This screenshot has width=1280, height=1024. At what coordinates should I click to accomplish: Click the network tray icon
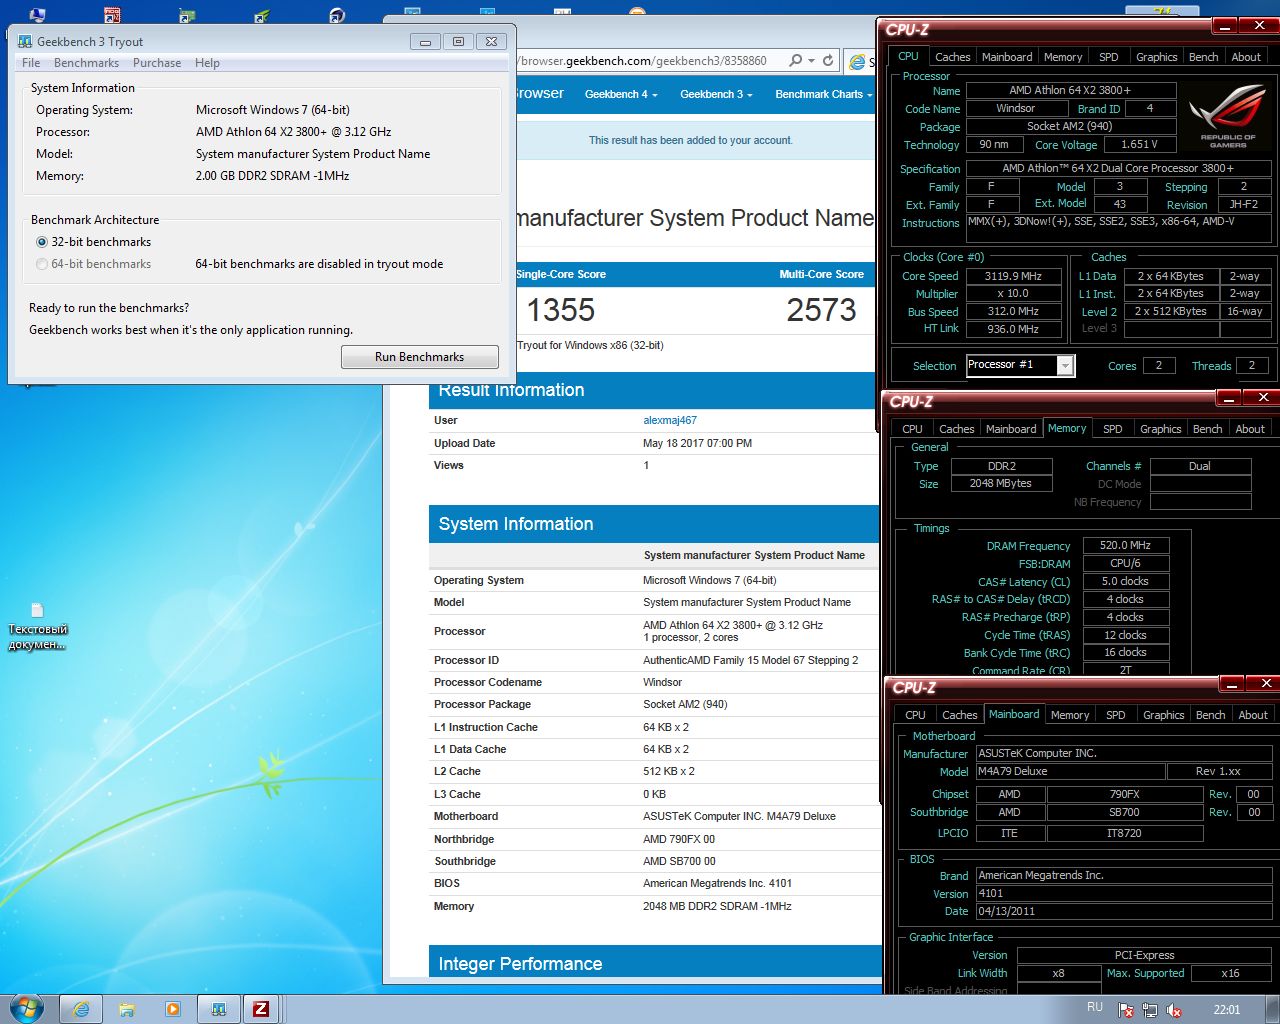1150,1010
